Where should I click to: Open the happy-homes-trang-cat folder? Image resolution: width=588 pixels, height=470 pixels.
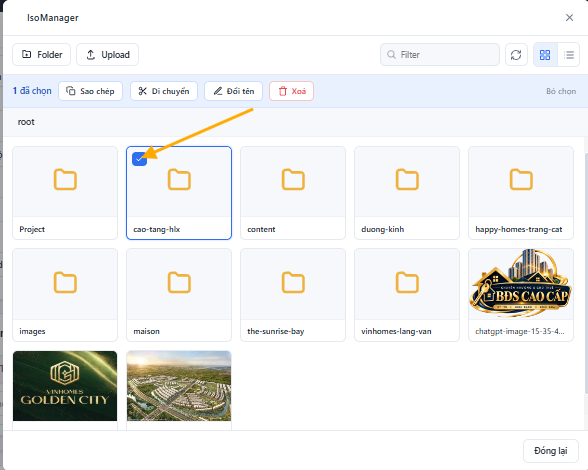coord(521,193)
